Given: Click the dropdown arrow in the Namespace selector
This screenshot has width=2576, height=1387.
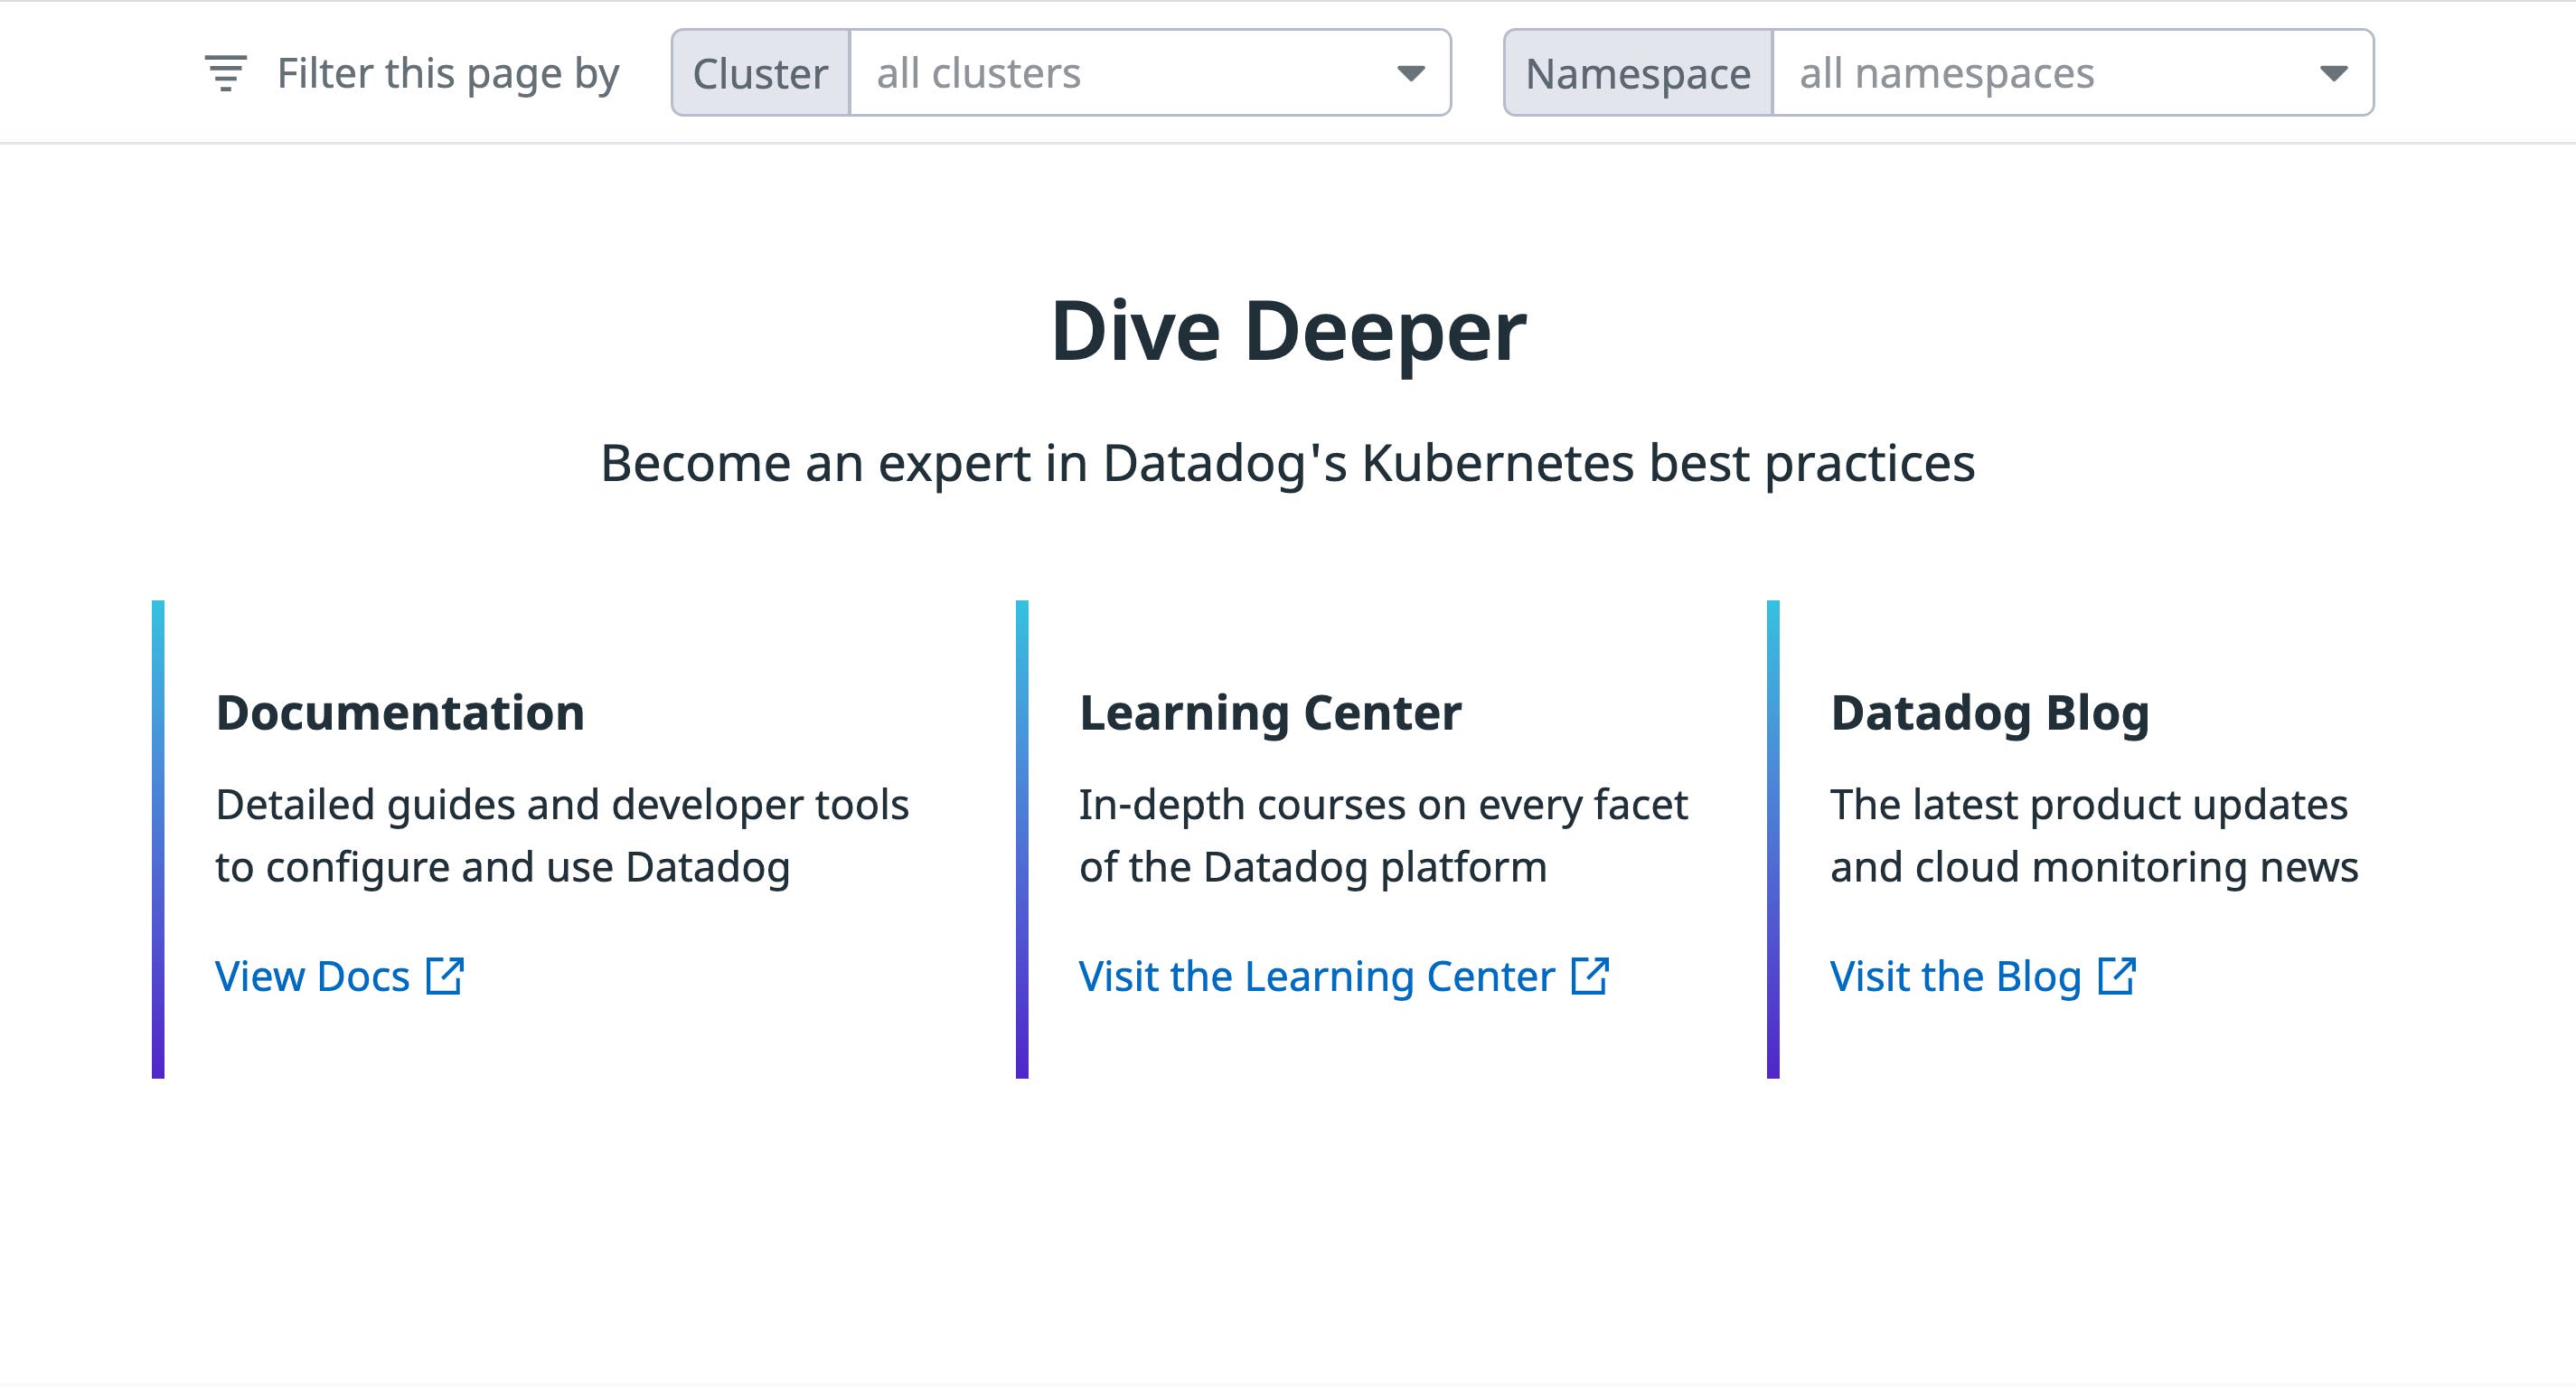Looking at the screenshot, I should [2333, 74].
